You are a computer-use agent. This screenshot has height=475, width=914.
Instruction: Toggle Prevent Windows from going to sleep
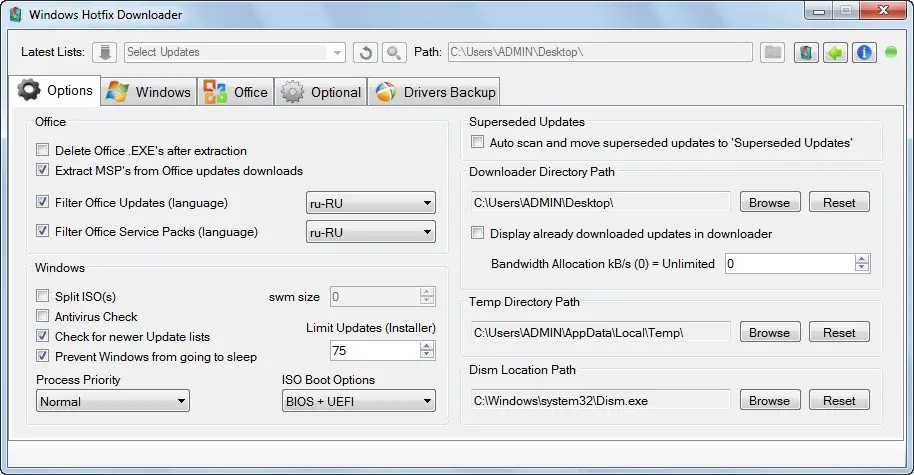(x=43, y=356)
